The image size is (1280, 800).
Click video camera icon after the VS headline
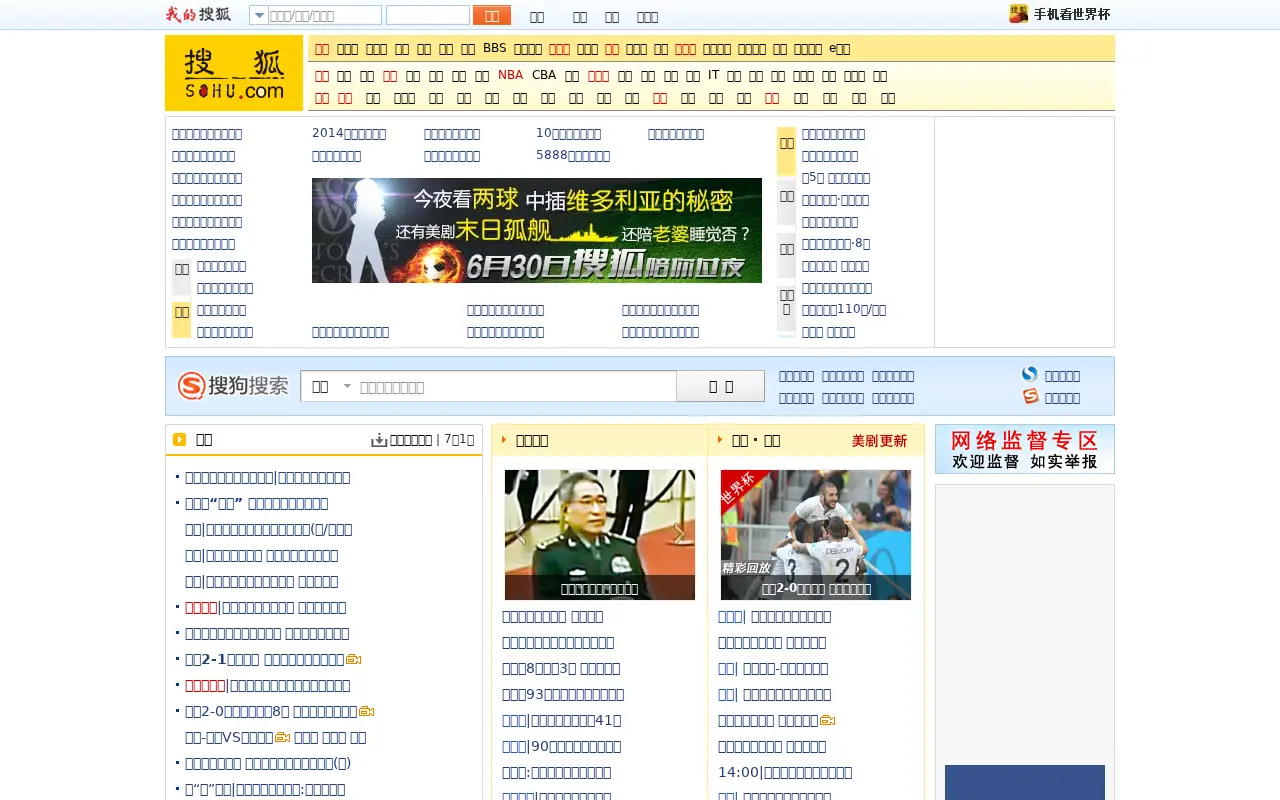point(282,738)
